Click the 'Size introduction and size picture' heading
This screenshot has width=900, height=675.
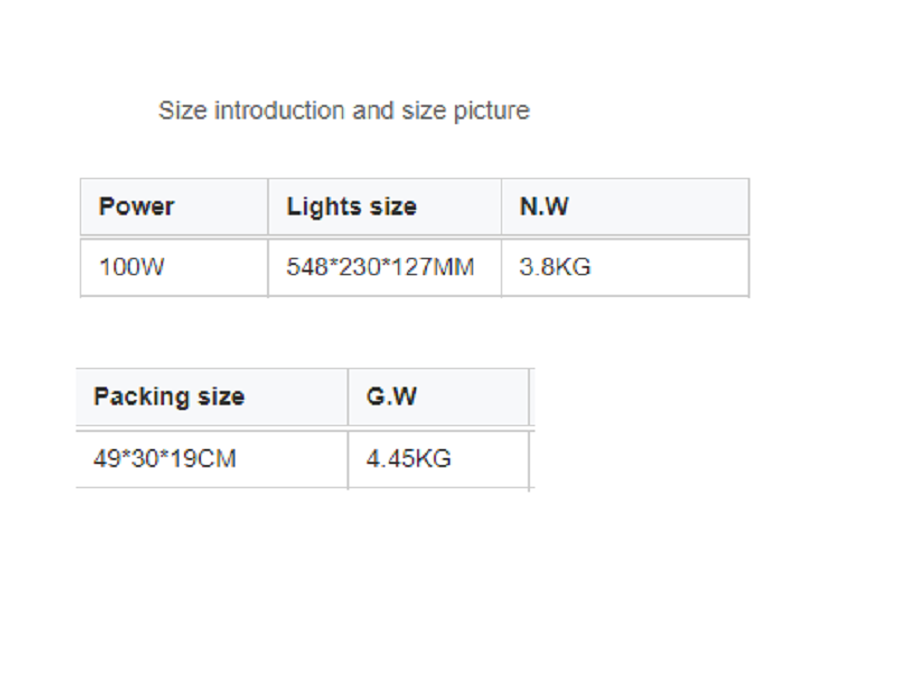pos(343,111)
